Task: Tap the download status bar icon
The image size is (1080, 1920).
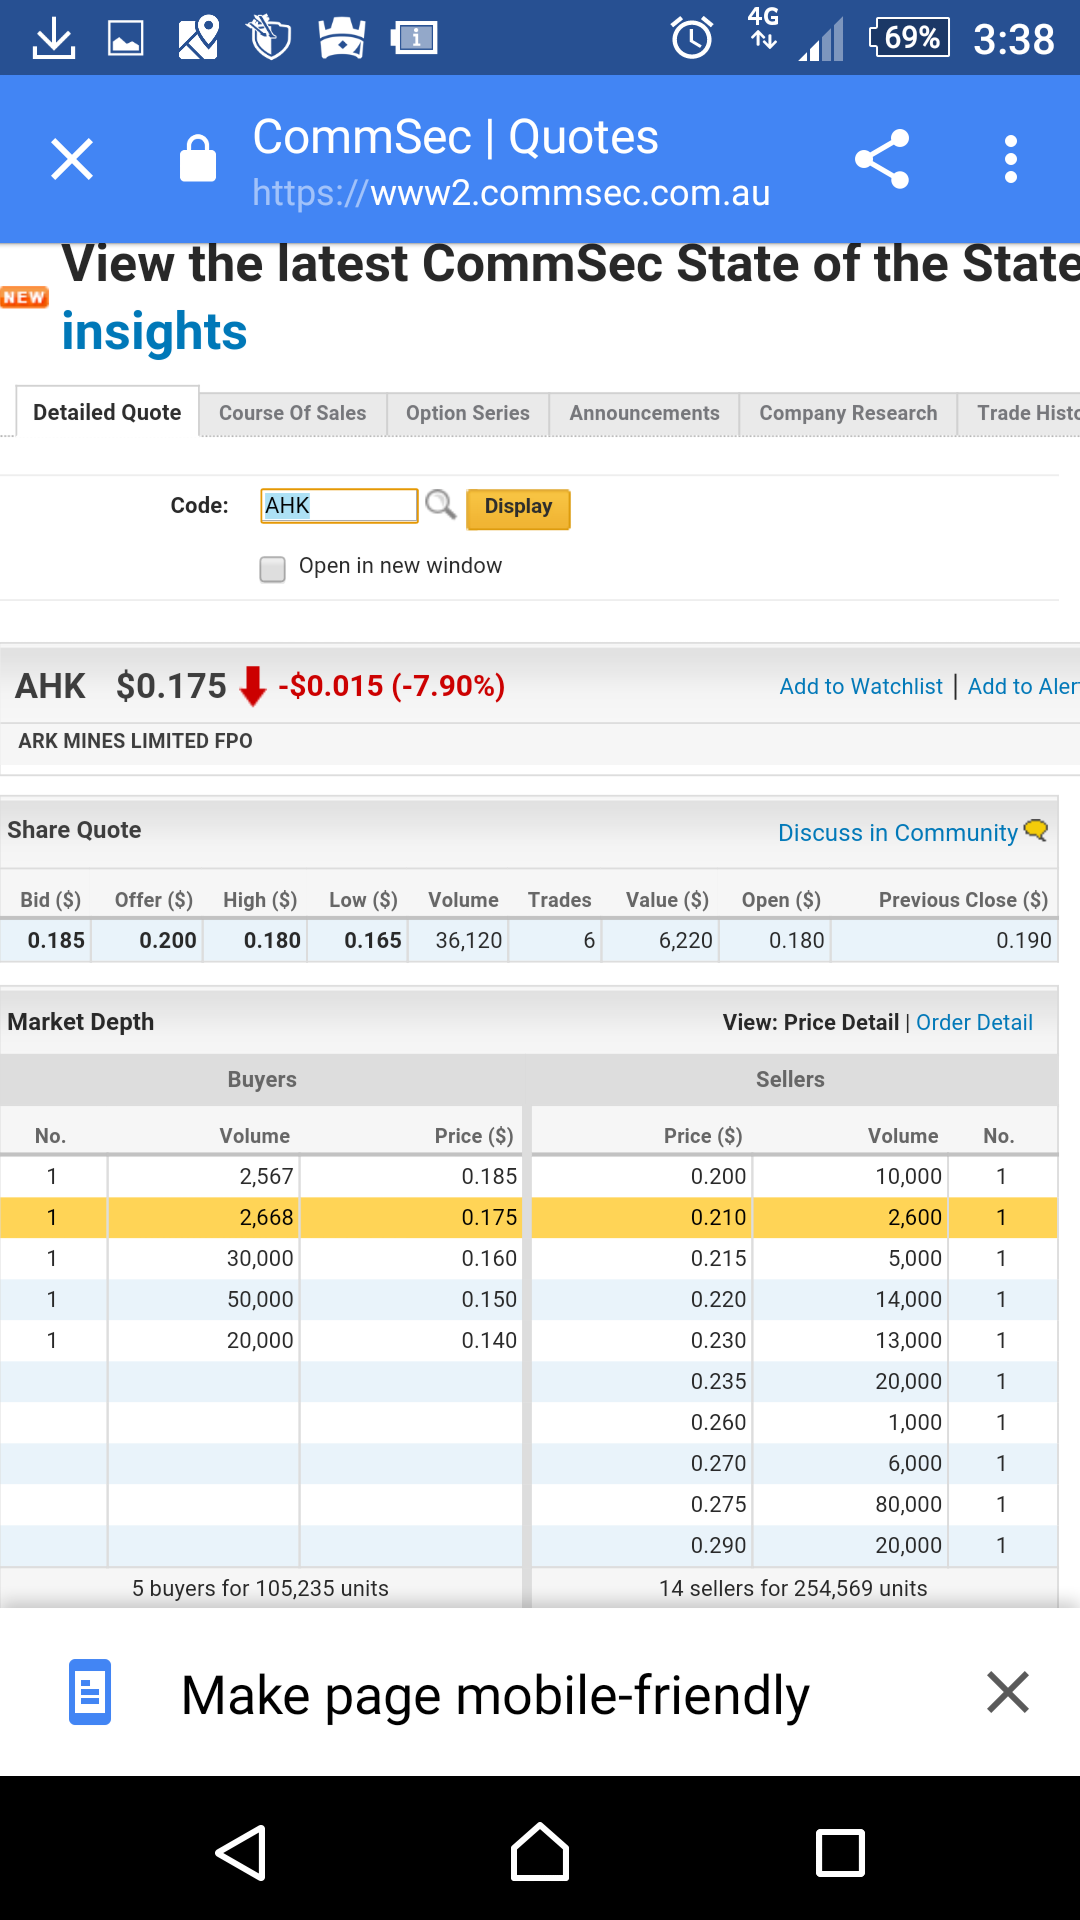Action: [54, 38]
